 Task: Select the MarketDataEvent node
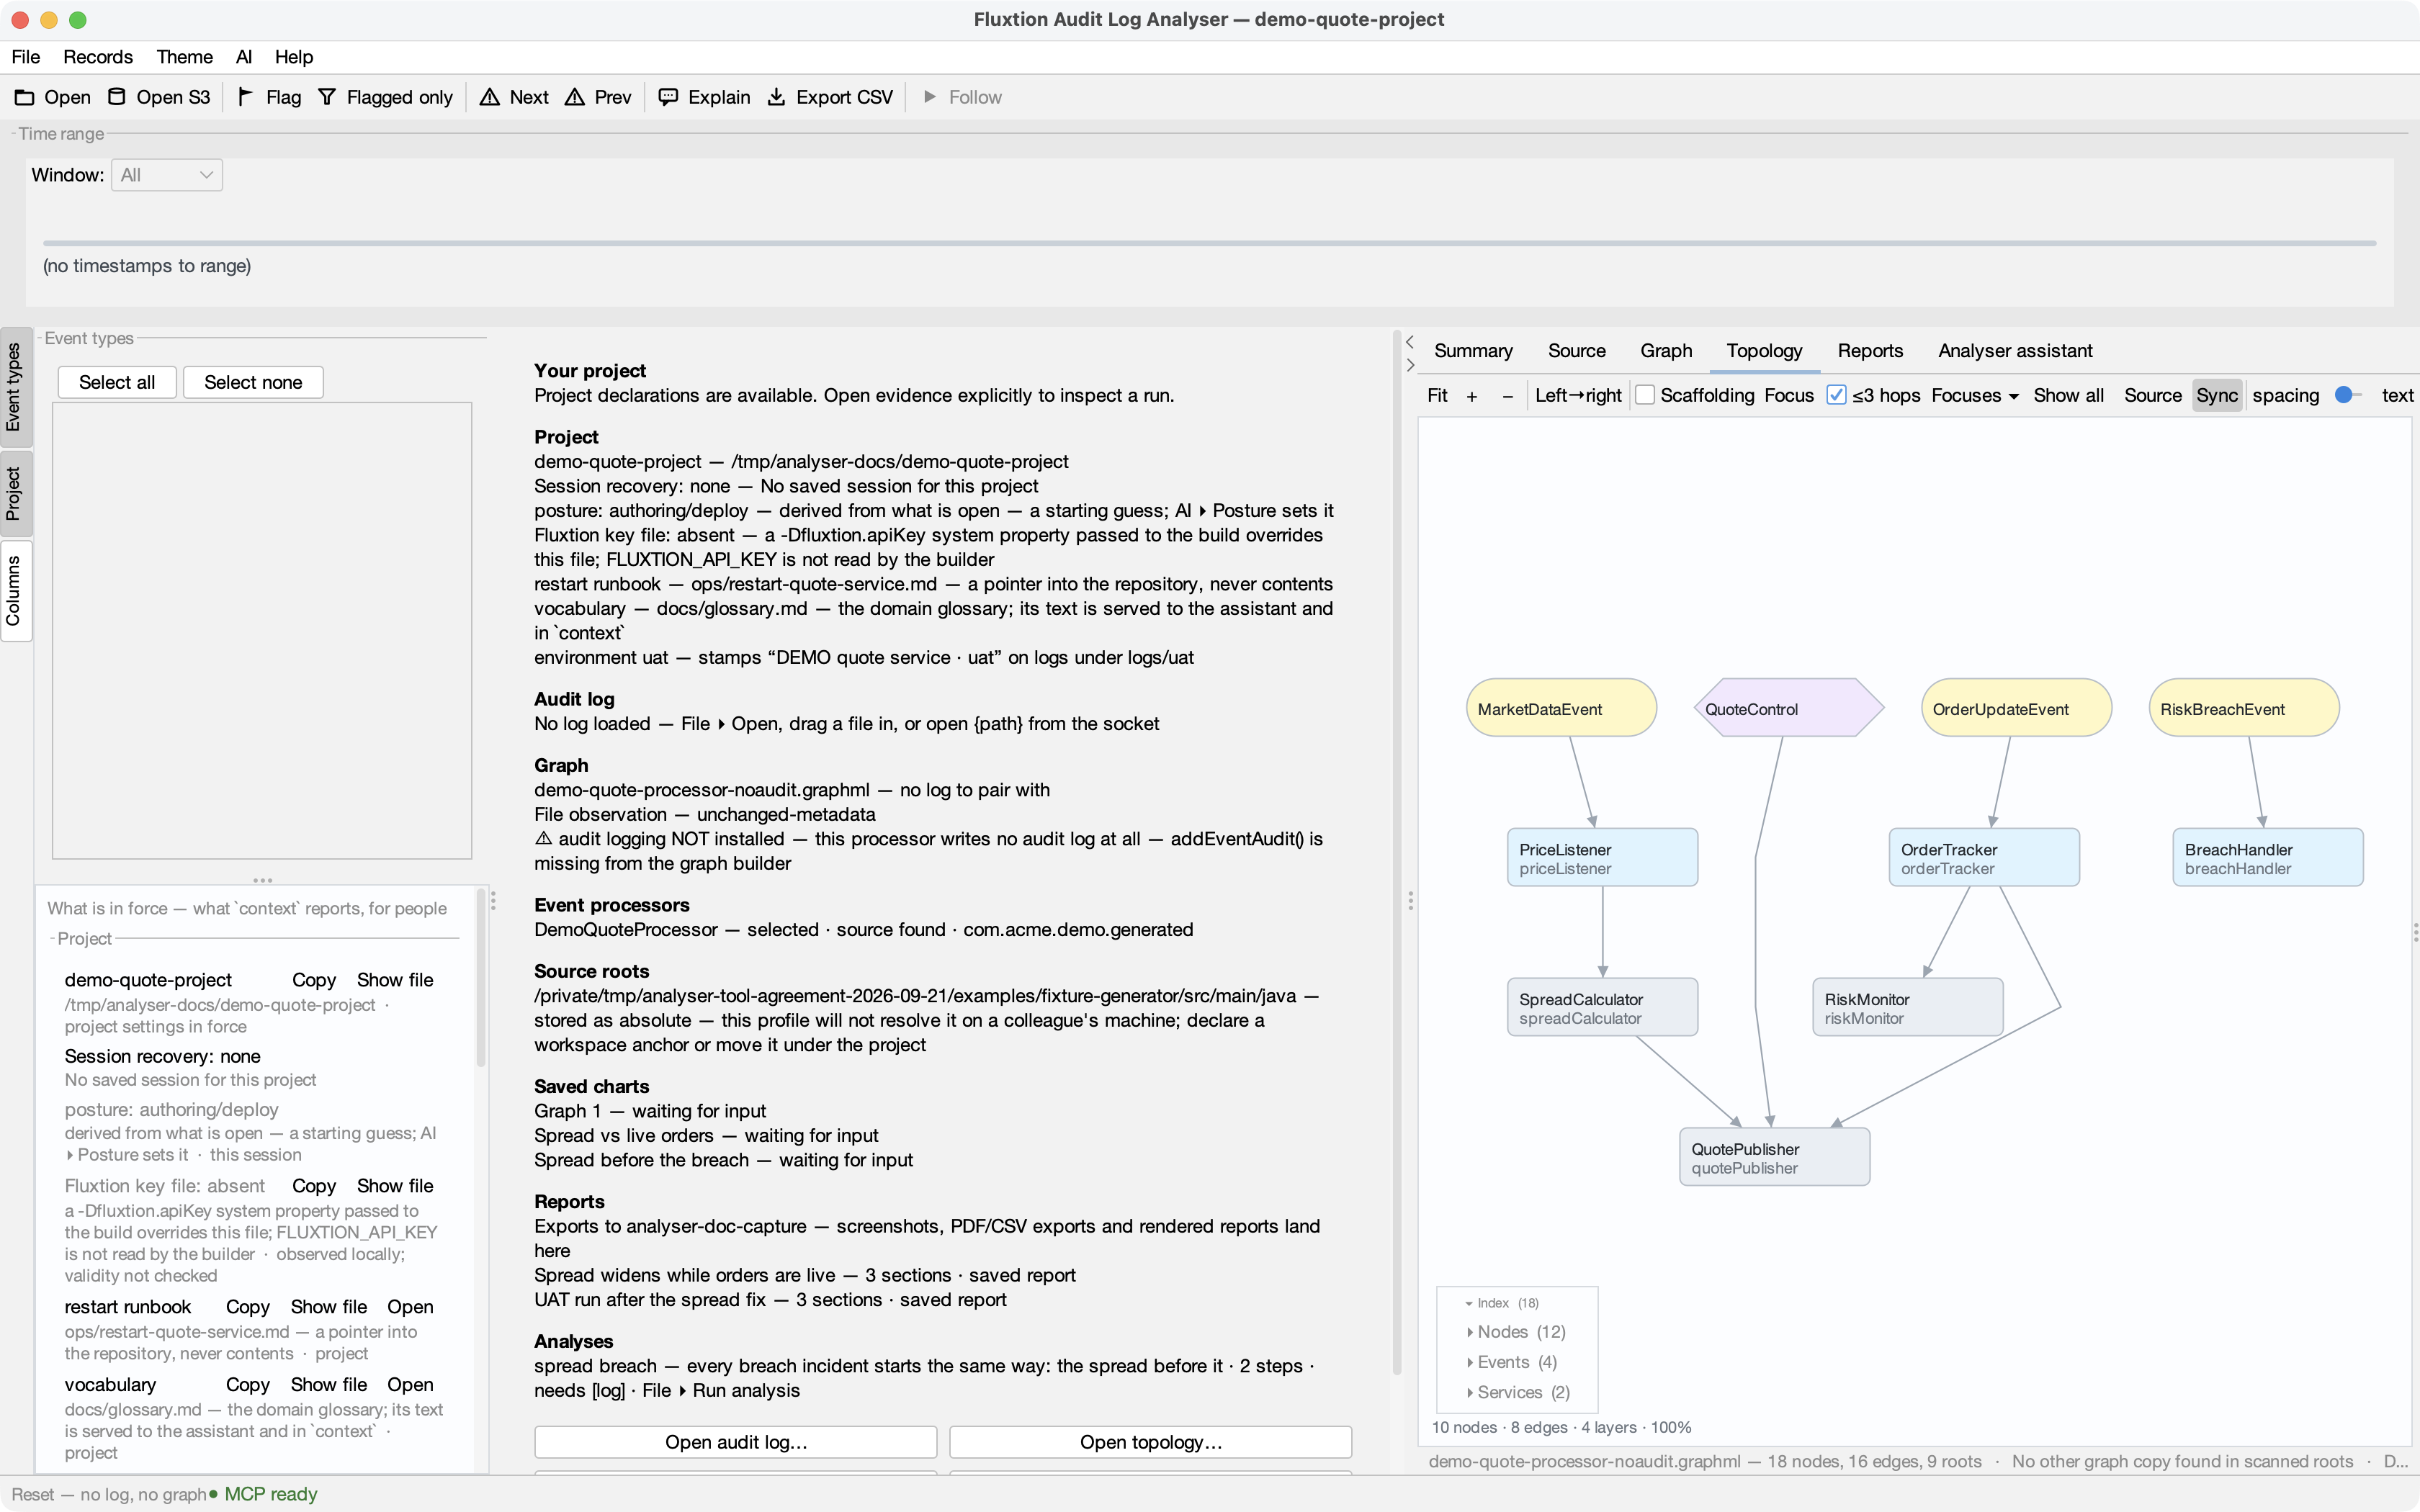point(1561,709)
